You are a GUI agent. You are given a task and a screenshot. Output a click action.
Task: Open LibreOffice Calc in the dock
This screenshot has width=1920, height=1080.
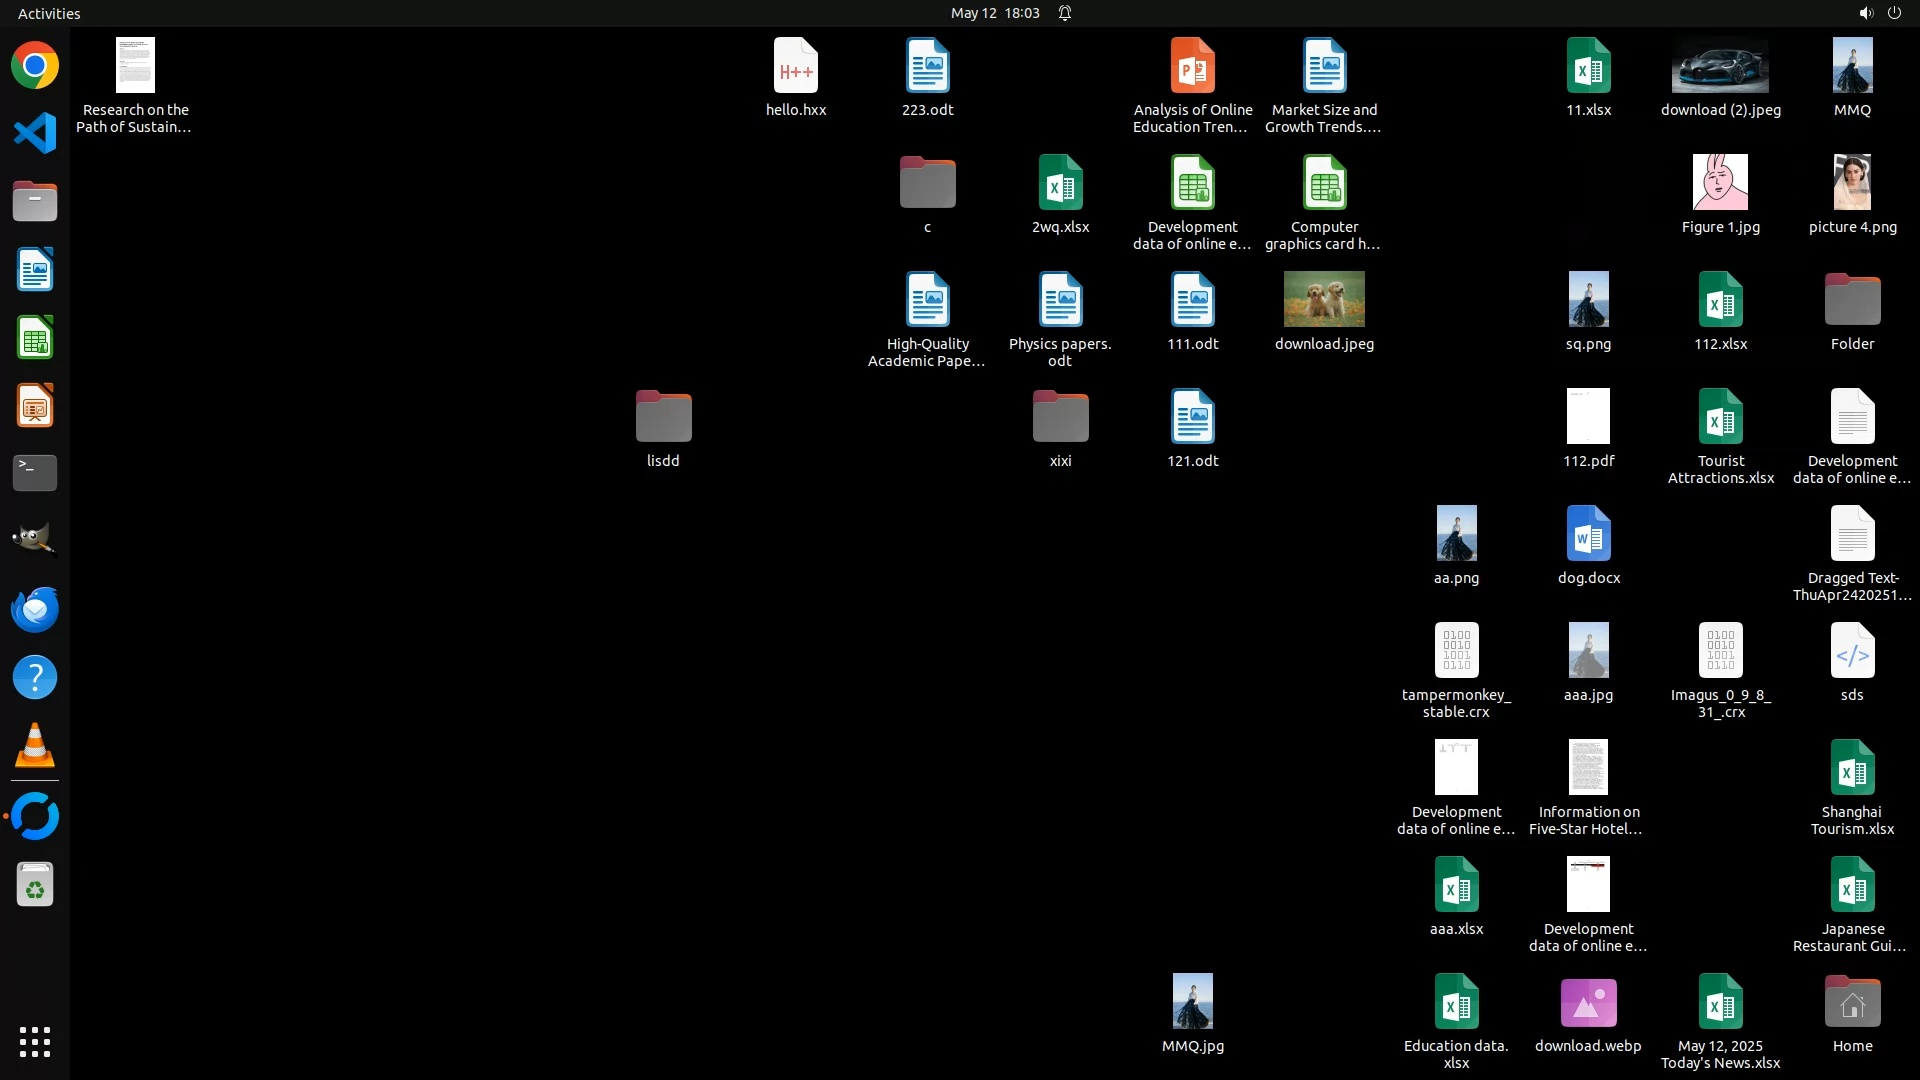(35, 337)
